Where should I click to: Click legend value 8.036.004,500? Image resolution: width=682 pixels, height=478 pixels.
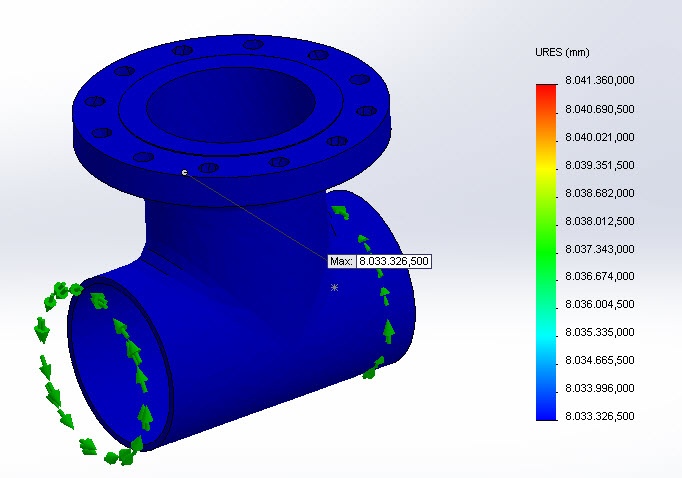point(600,304)
